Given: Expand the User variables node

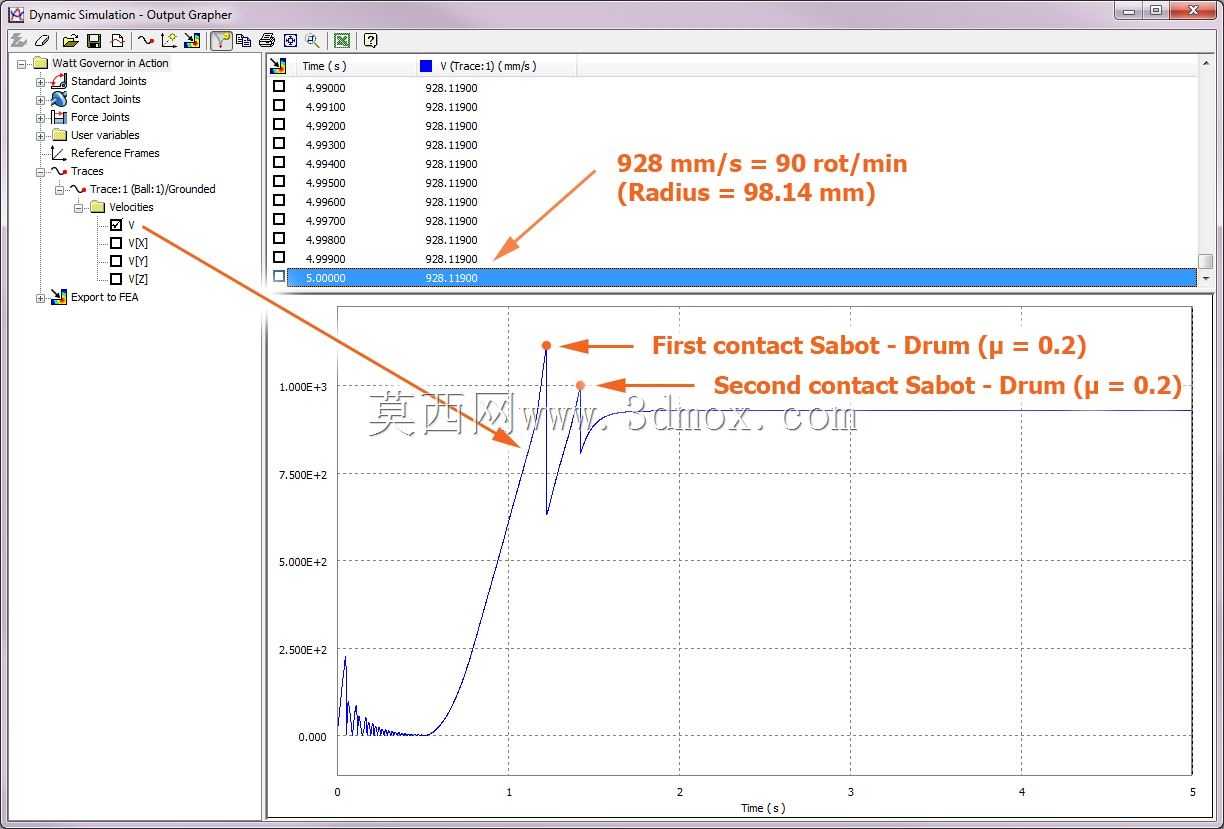Looking at the screenshot, I should (x=41, y=135).
